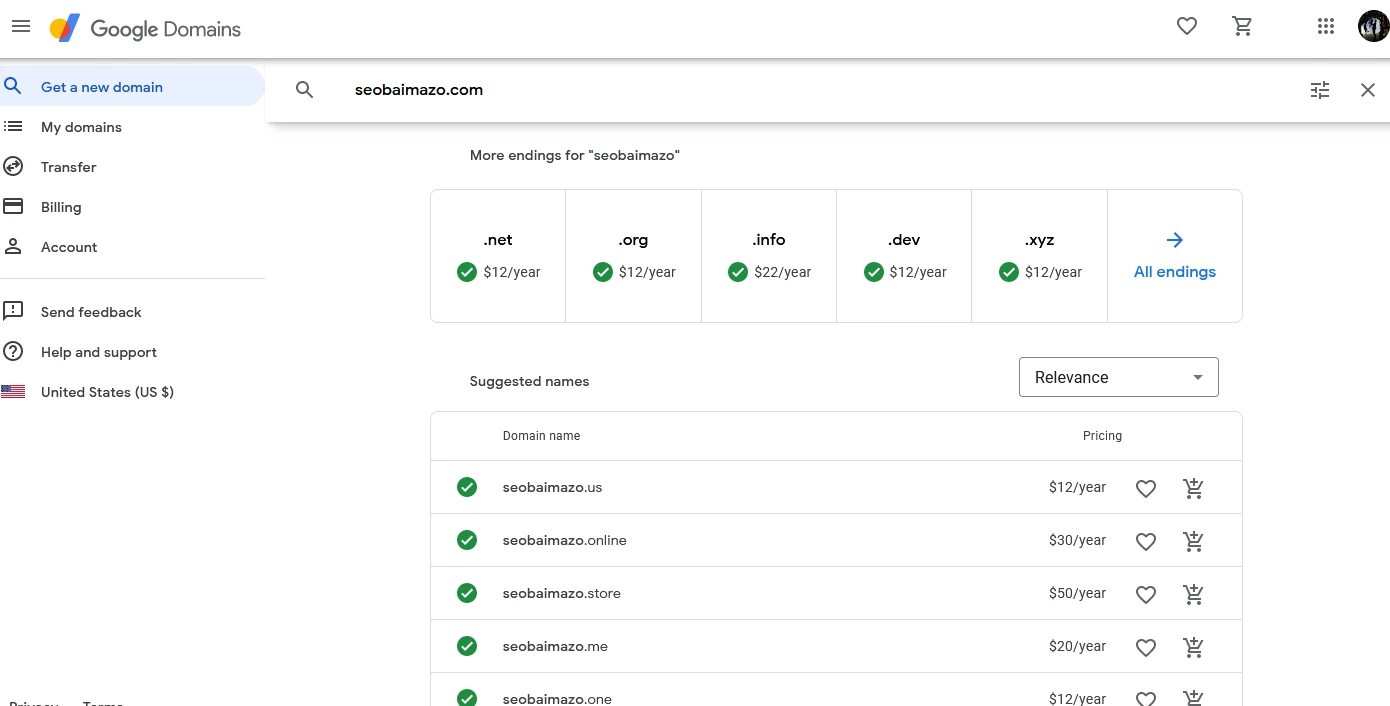Open the shopping cart in header
1390x706 pixels.
pos(1243,27)
